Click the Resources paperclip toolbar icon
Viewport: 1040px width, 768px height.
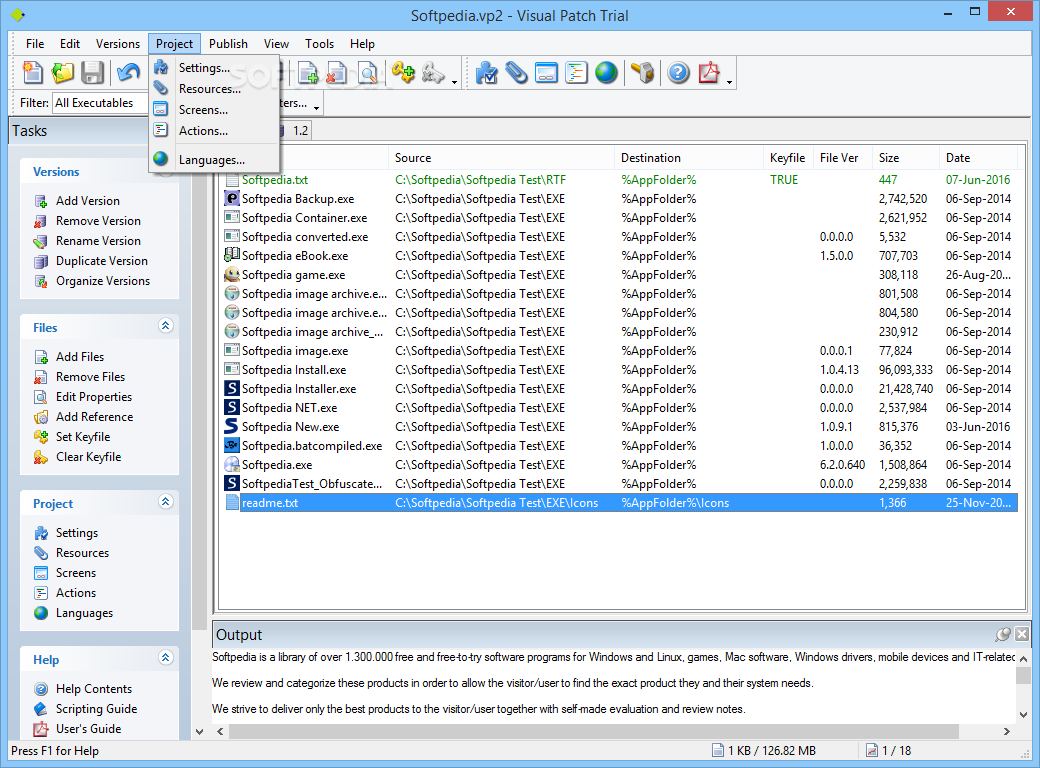pos(516,73)
